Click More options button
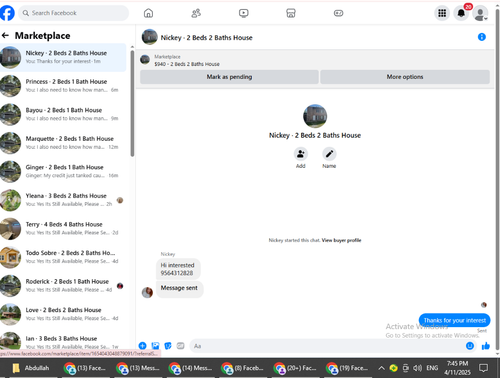Screen dimensions: 500x378 [405, 77]
